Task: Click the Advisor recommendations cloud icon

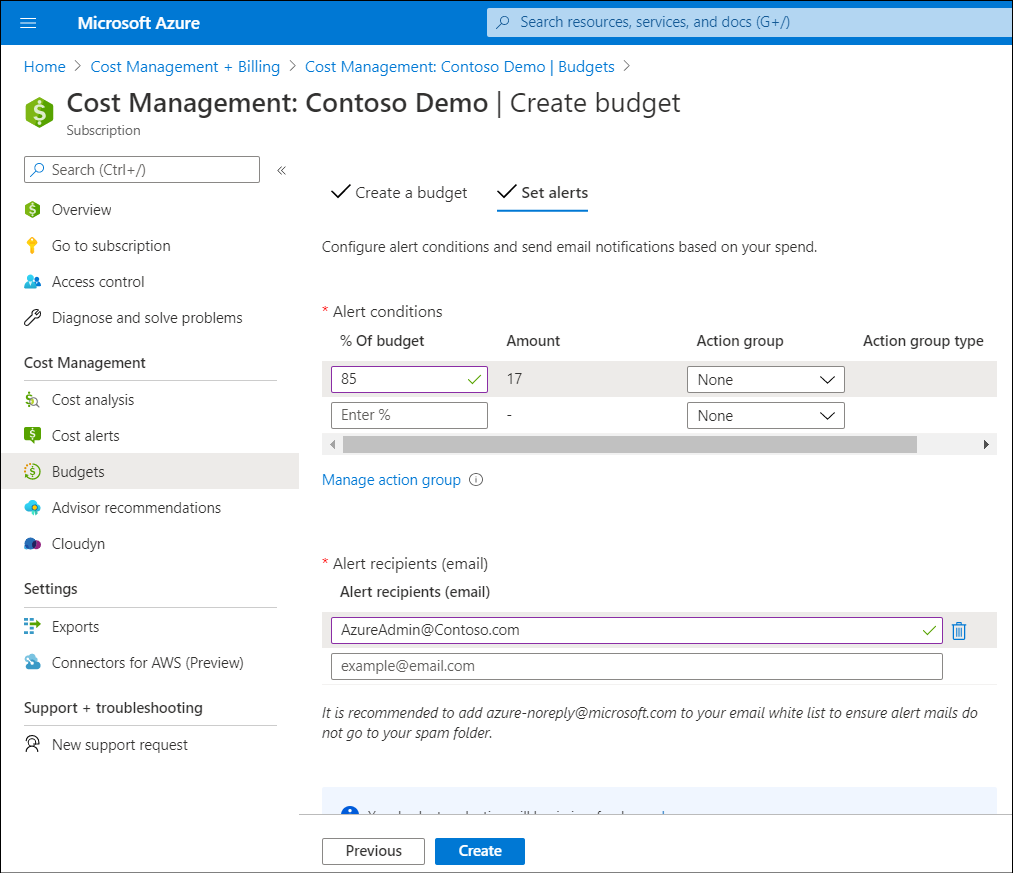Action: 32,508
